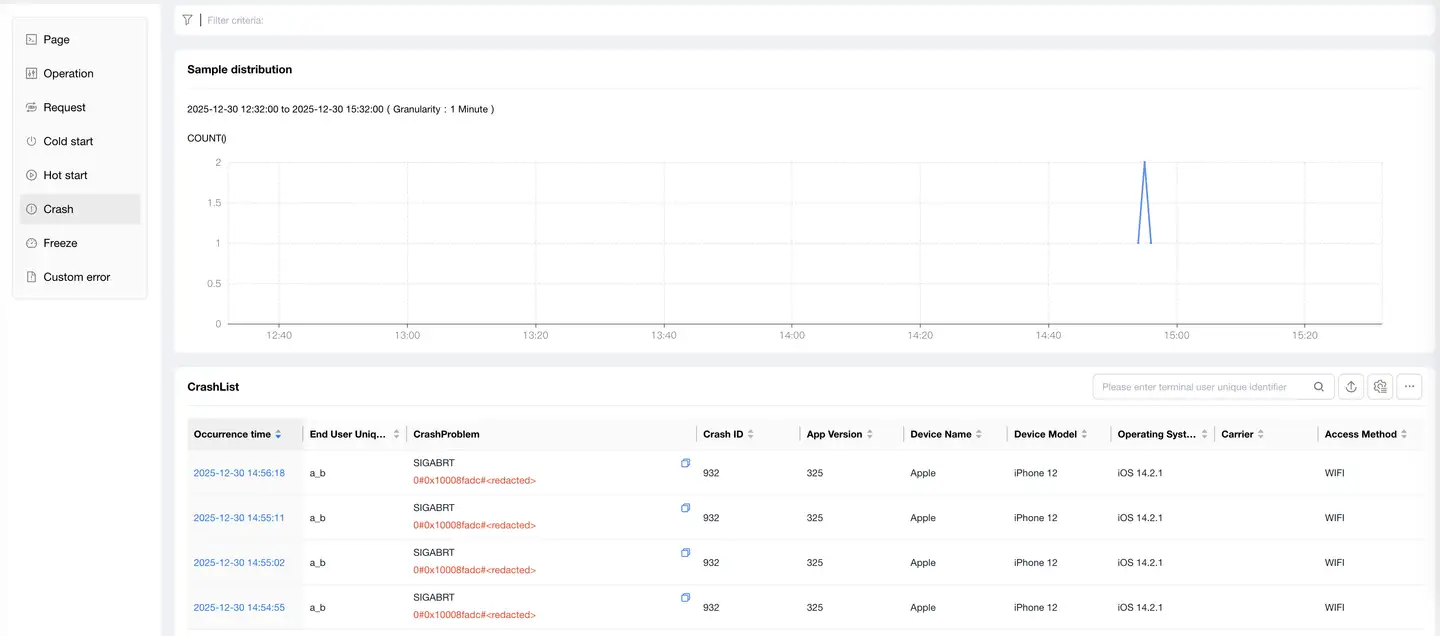Viewport: 1440px width, 636px height.
Task: Switch to the Freeze section
Action: click(60, 244)
